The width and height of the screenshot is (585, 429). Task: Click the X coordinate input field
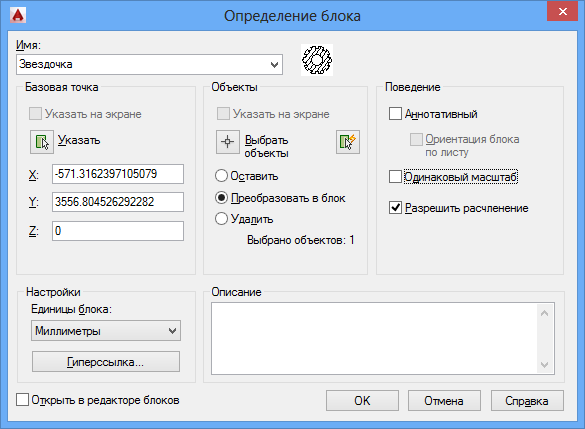118,174
